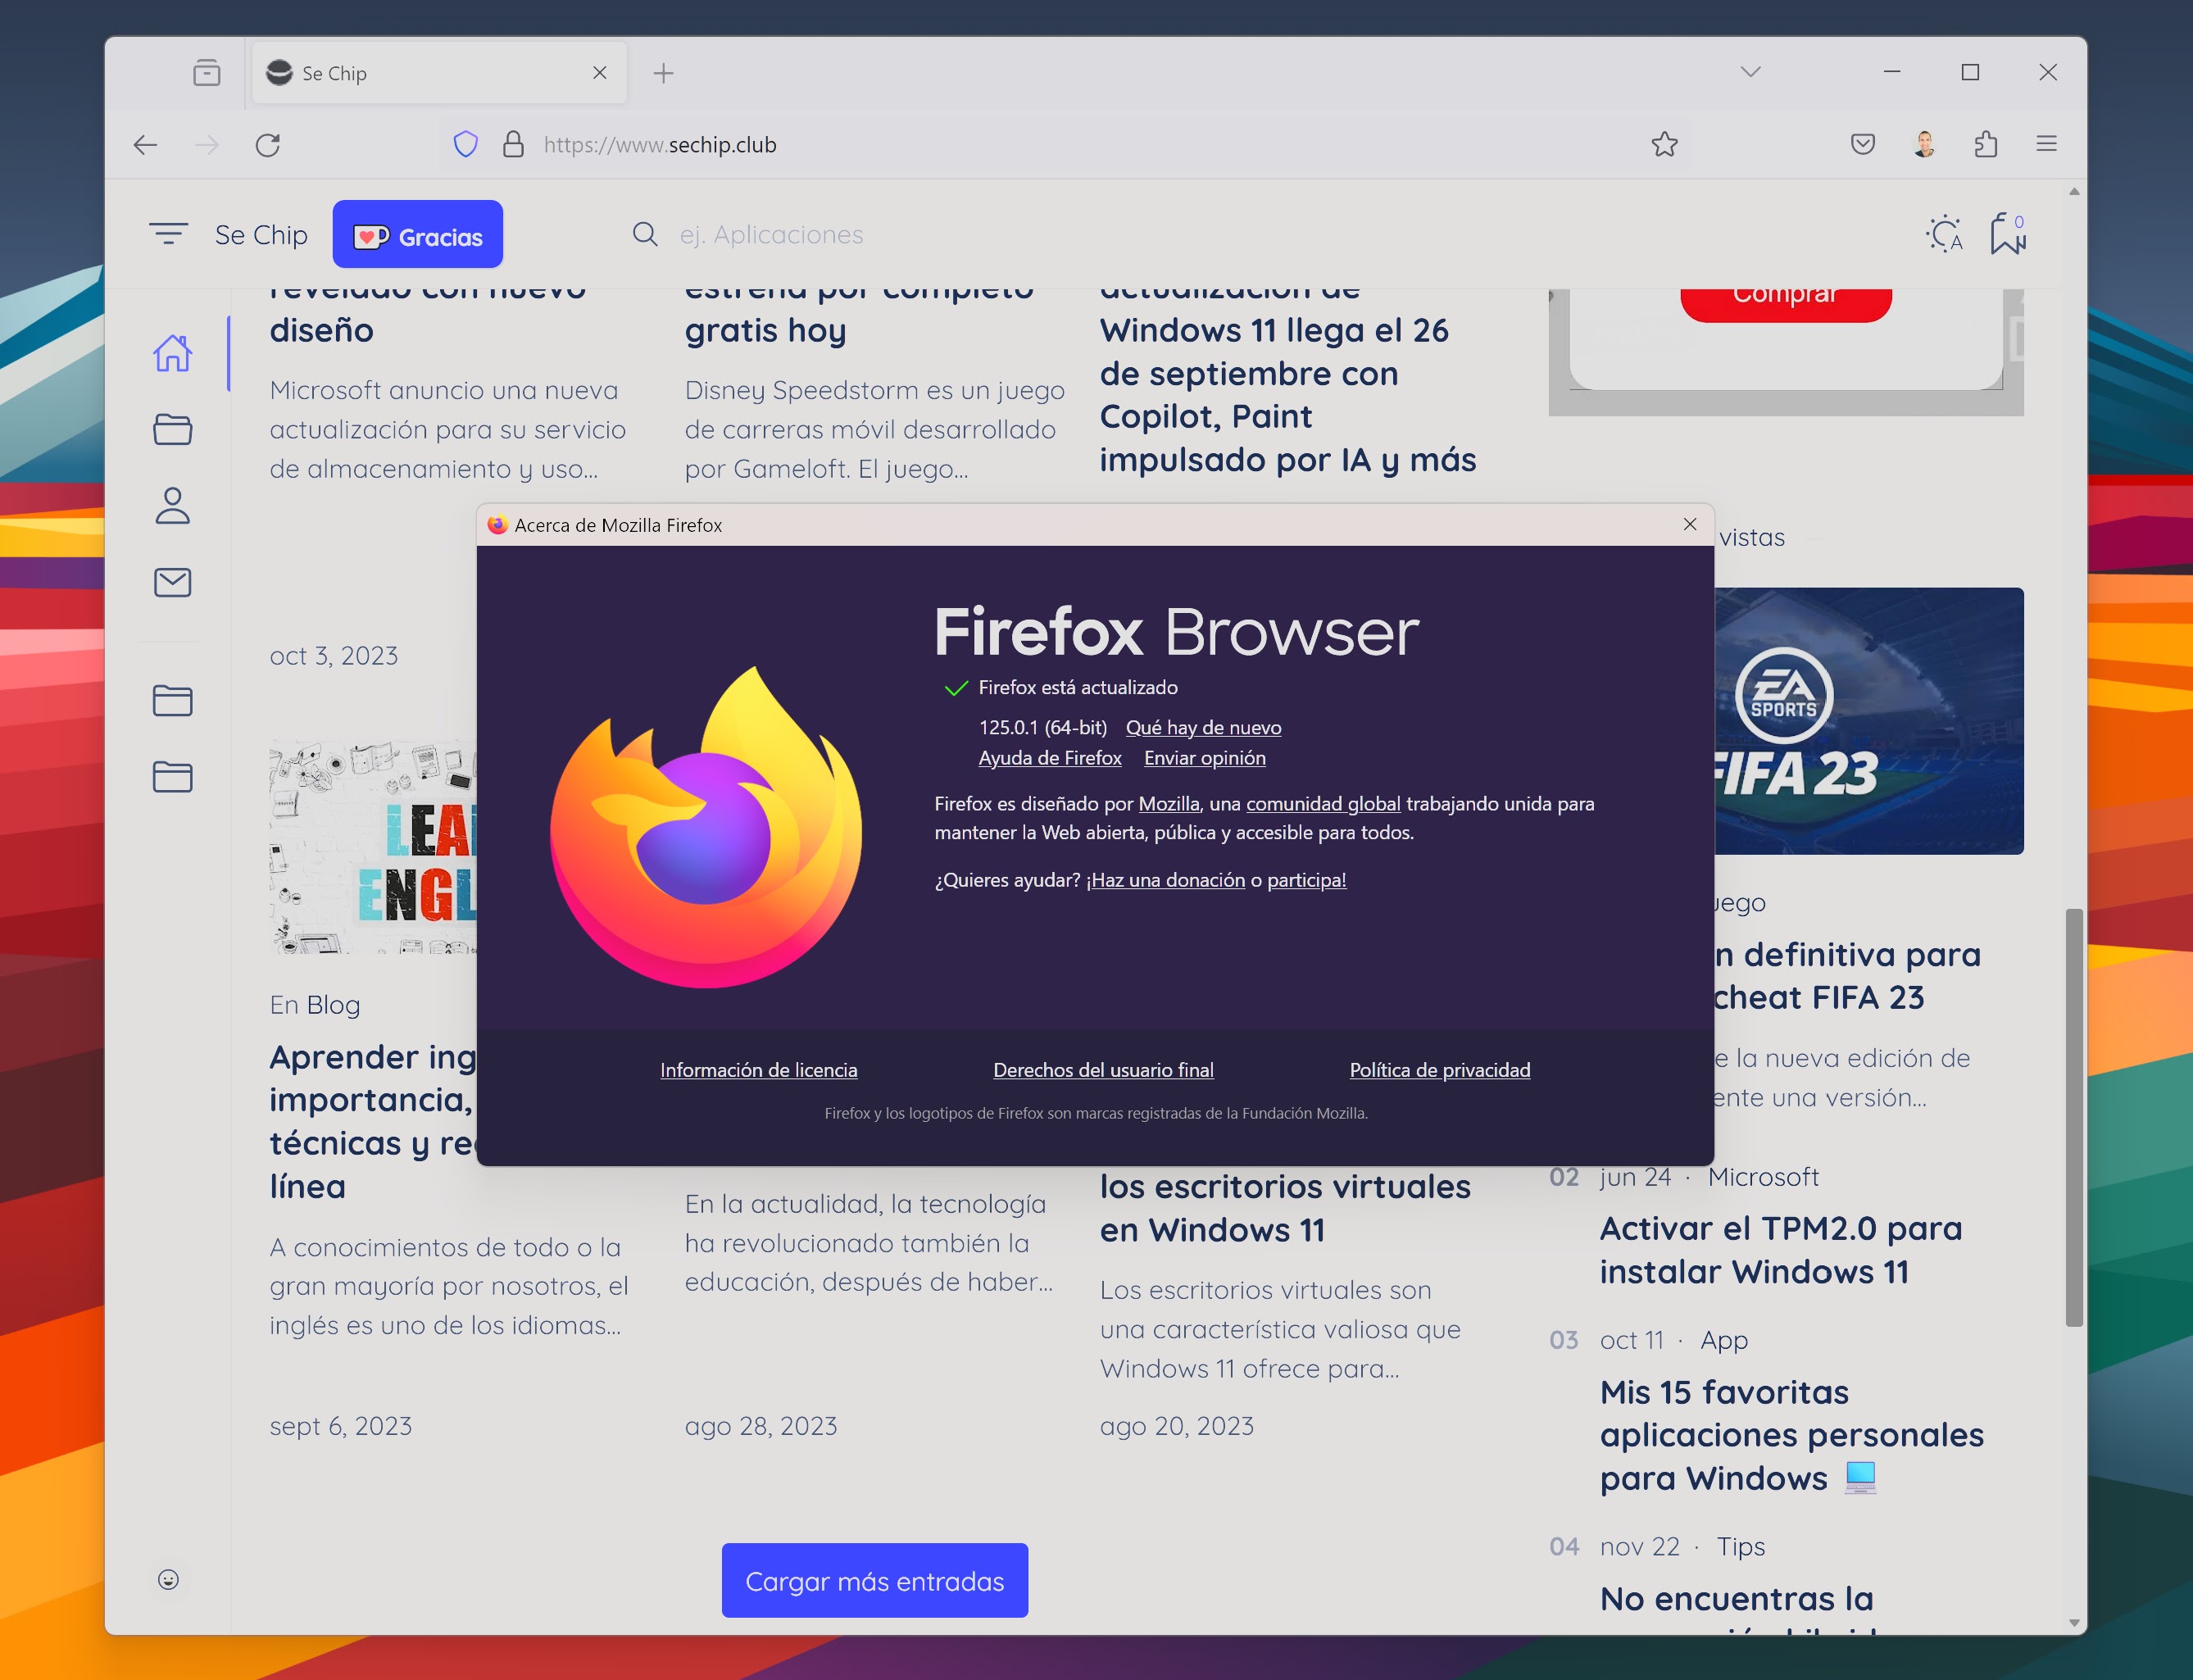The image size is (2193, 1680).
Task: Click the 'participa!' link
Action: pos(1306,880)
